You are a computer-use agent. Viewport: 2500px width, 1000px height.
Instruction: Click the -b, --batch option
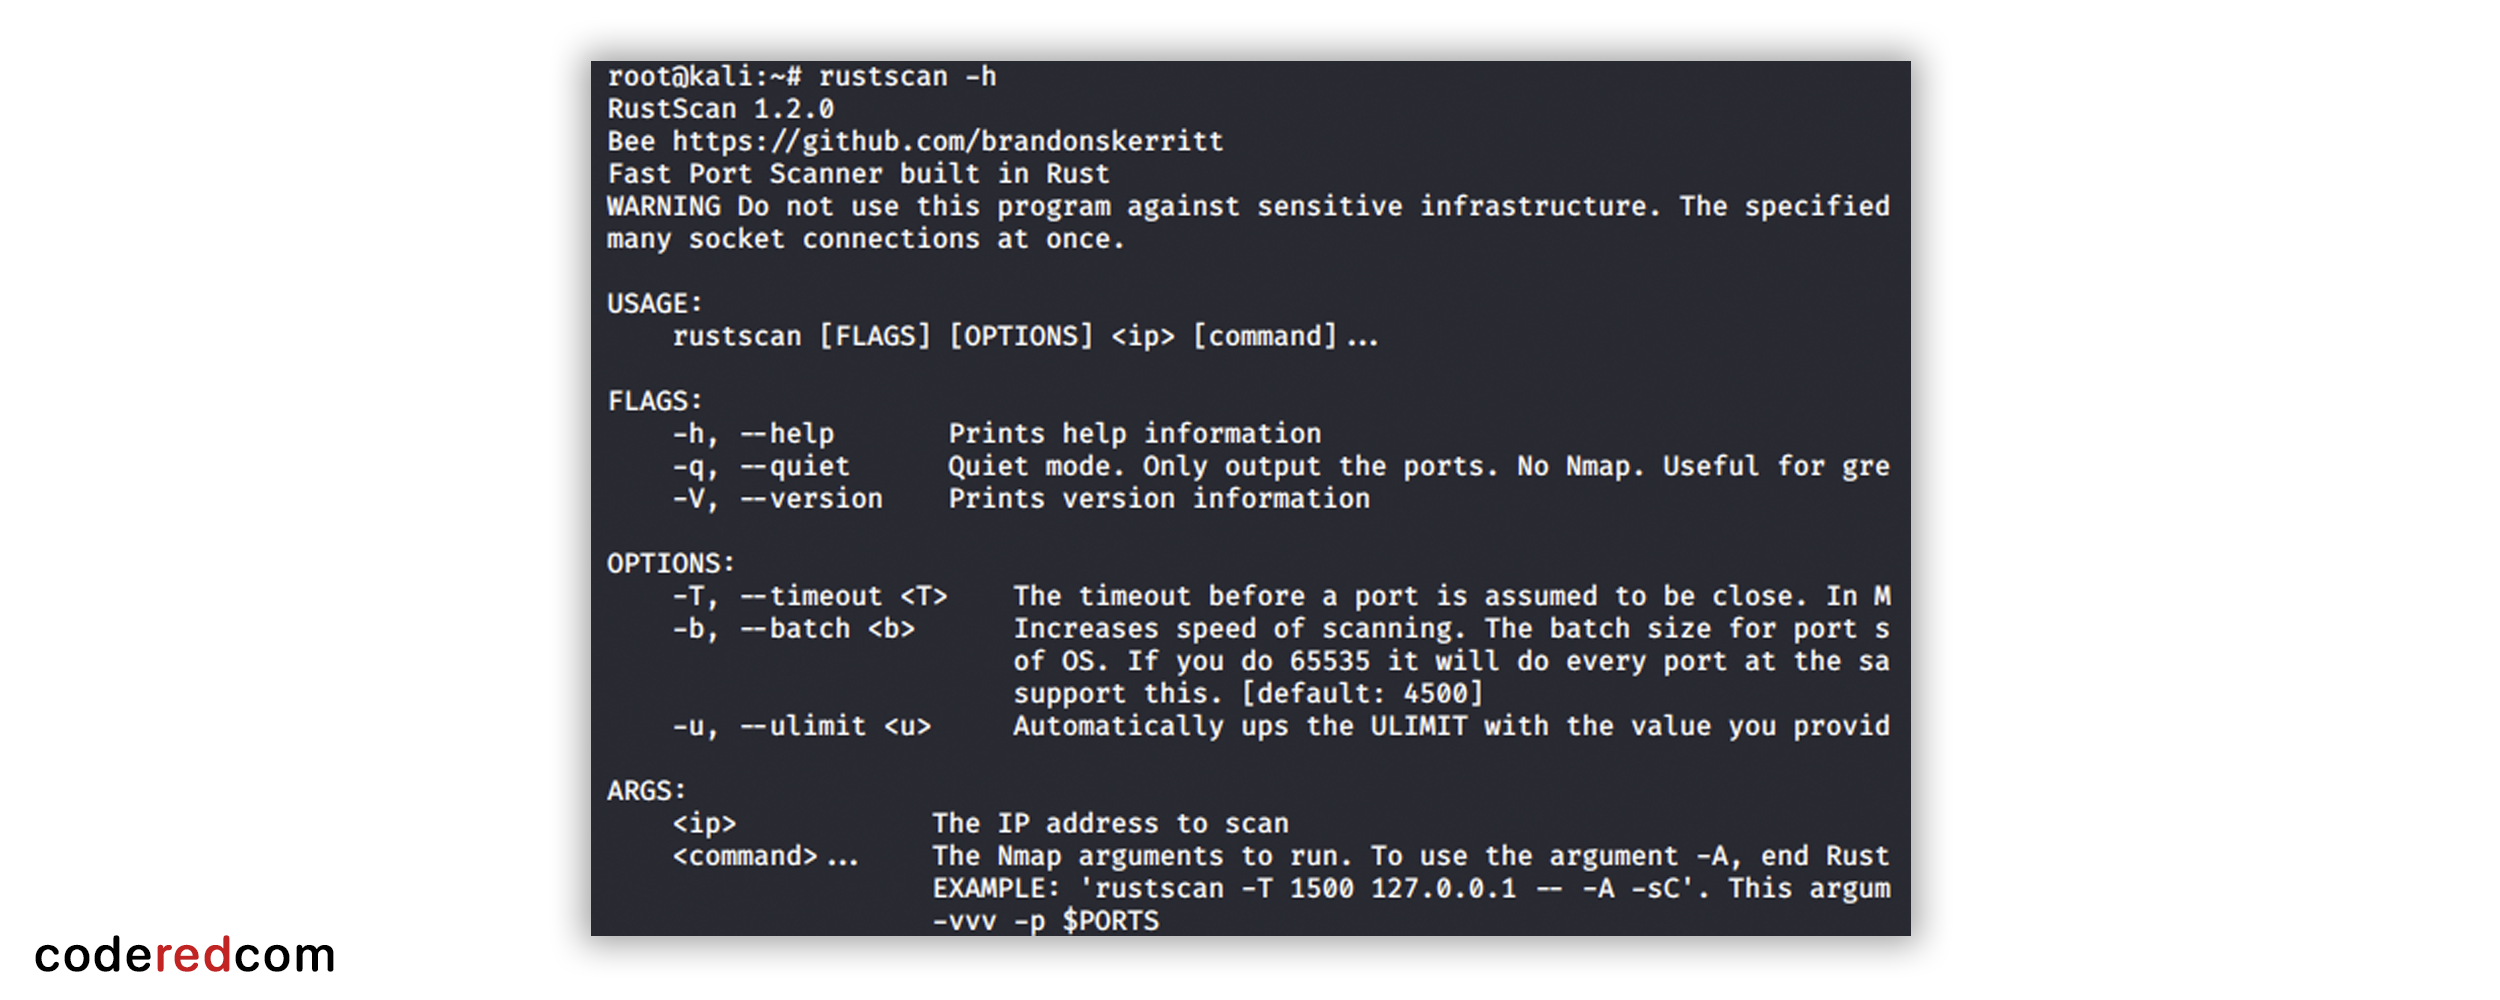coord(793,629)
